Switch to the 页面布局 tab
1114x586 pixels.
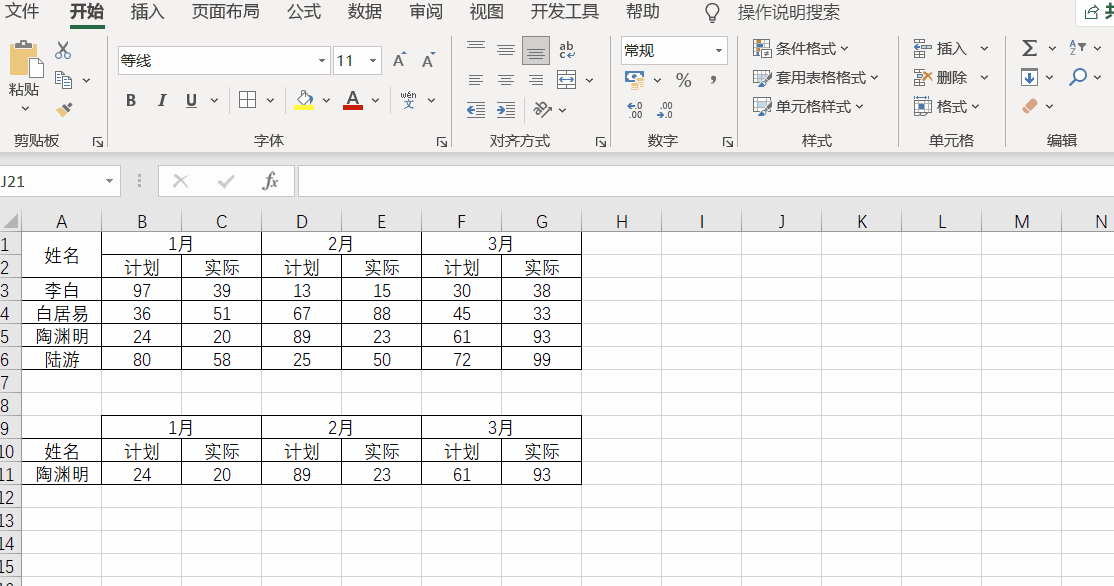click(226, 11)
